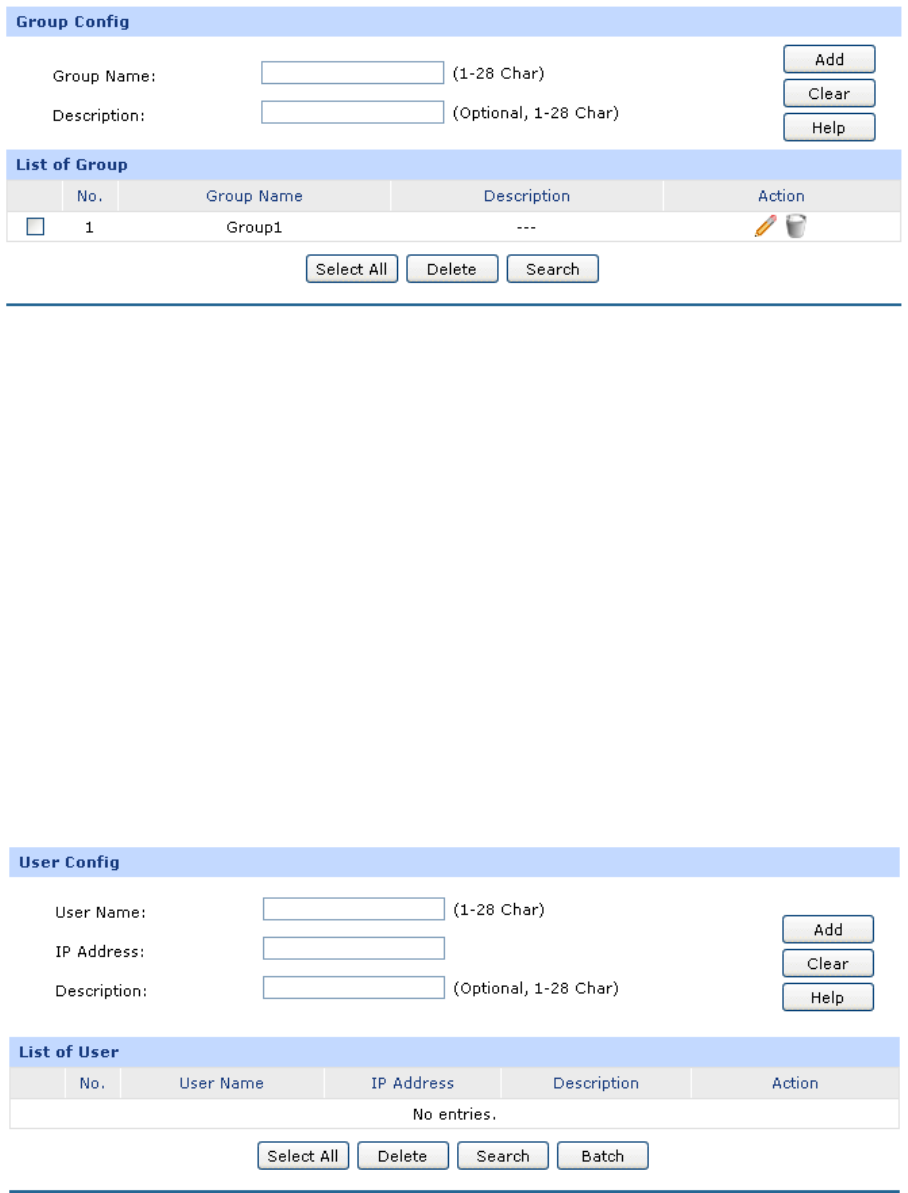Click the User Name input field
The image size is (908, 1193).
click(354, 909)
